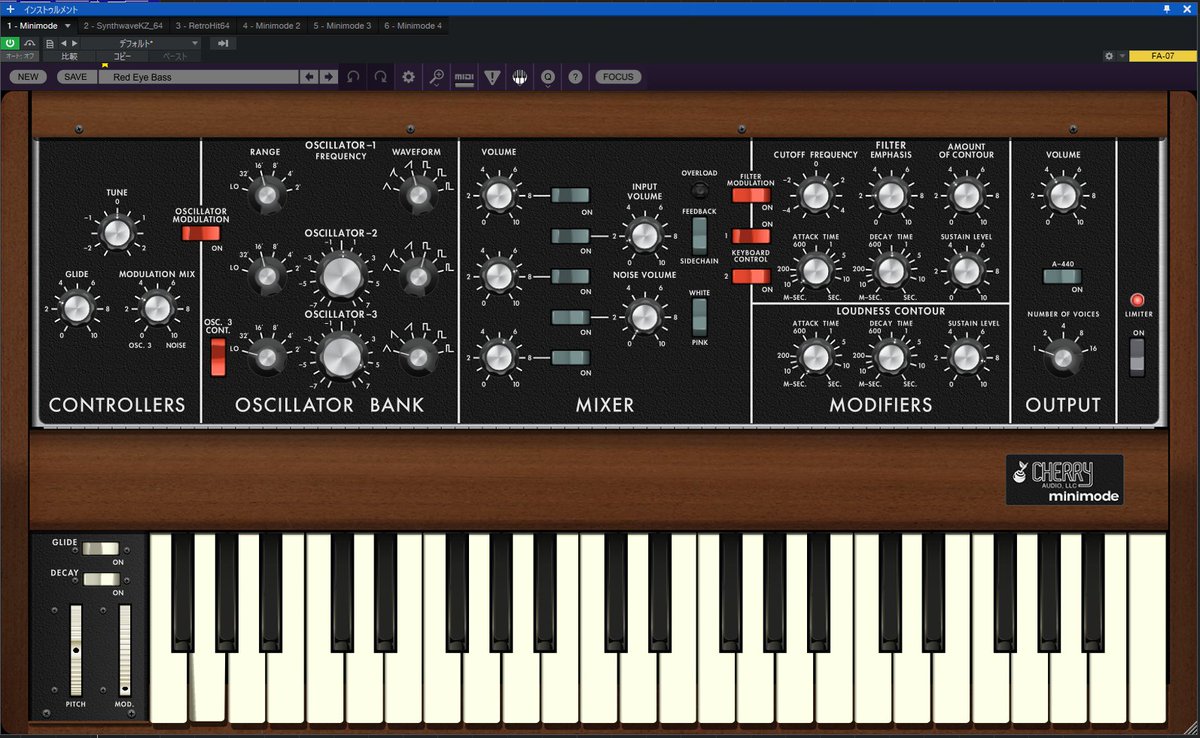Toggle the keyboard Glide ON switch
This screenshot has width=1200, height=738.
click(100, 548)
